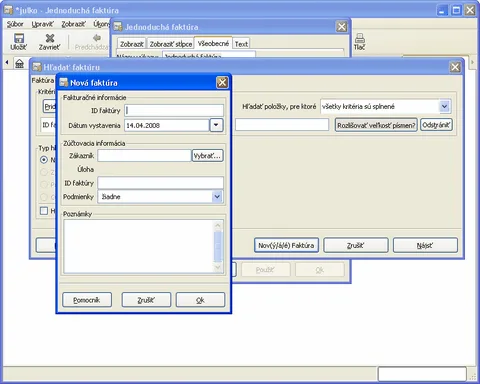This screenshot has width=480, height=384.
Task: Click the Jednoduchá faktúra dialog title icon
Action: [x=118, y=27]
